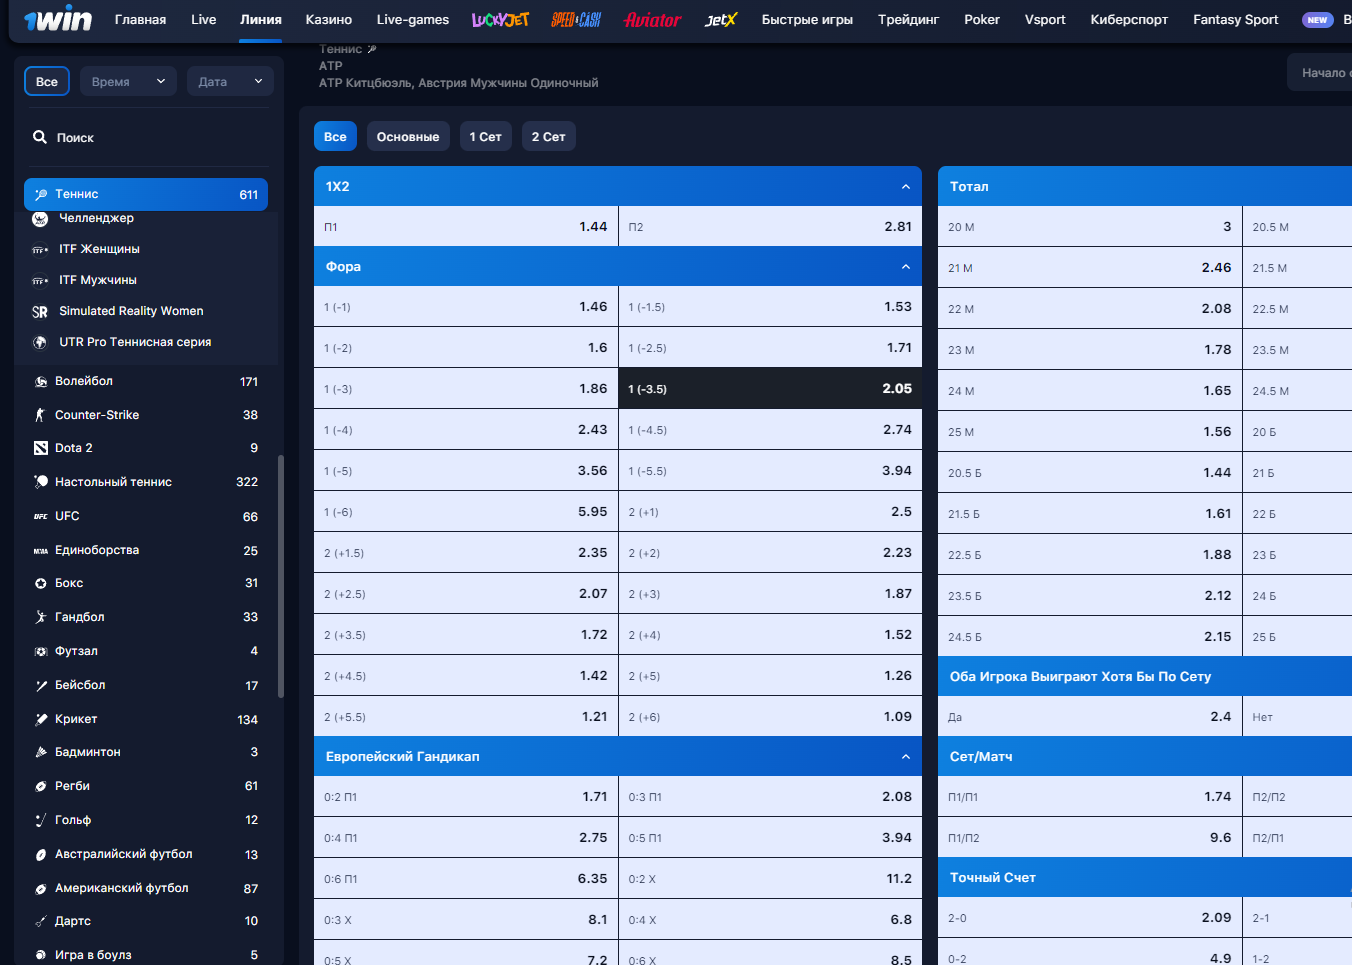This screenshot has height=965, width=1352.
Task: Choose the Дартс dart icon
Action: tap(41, 921)
